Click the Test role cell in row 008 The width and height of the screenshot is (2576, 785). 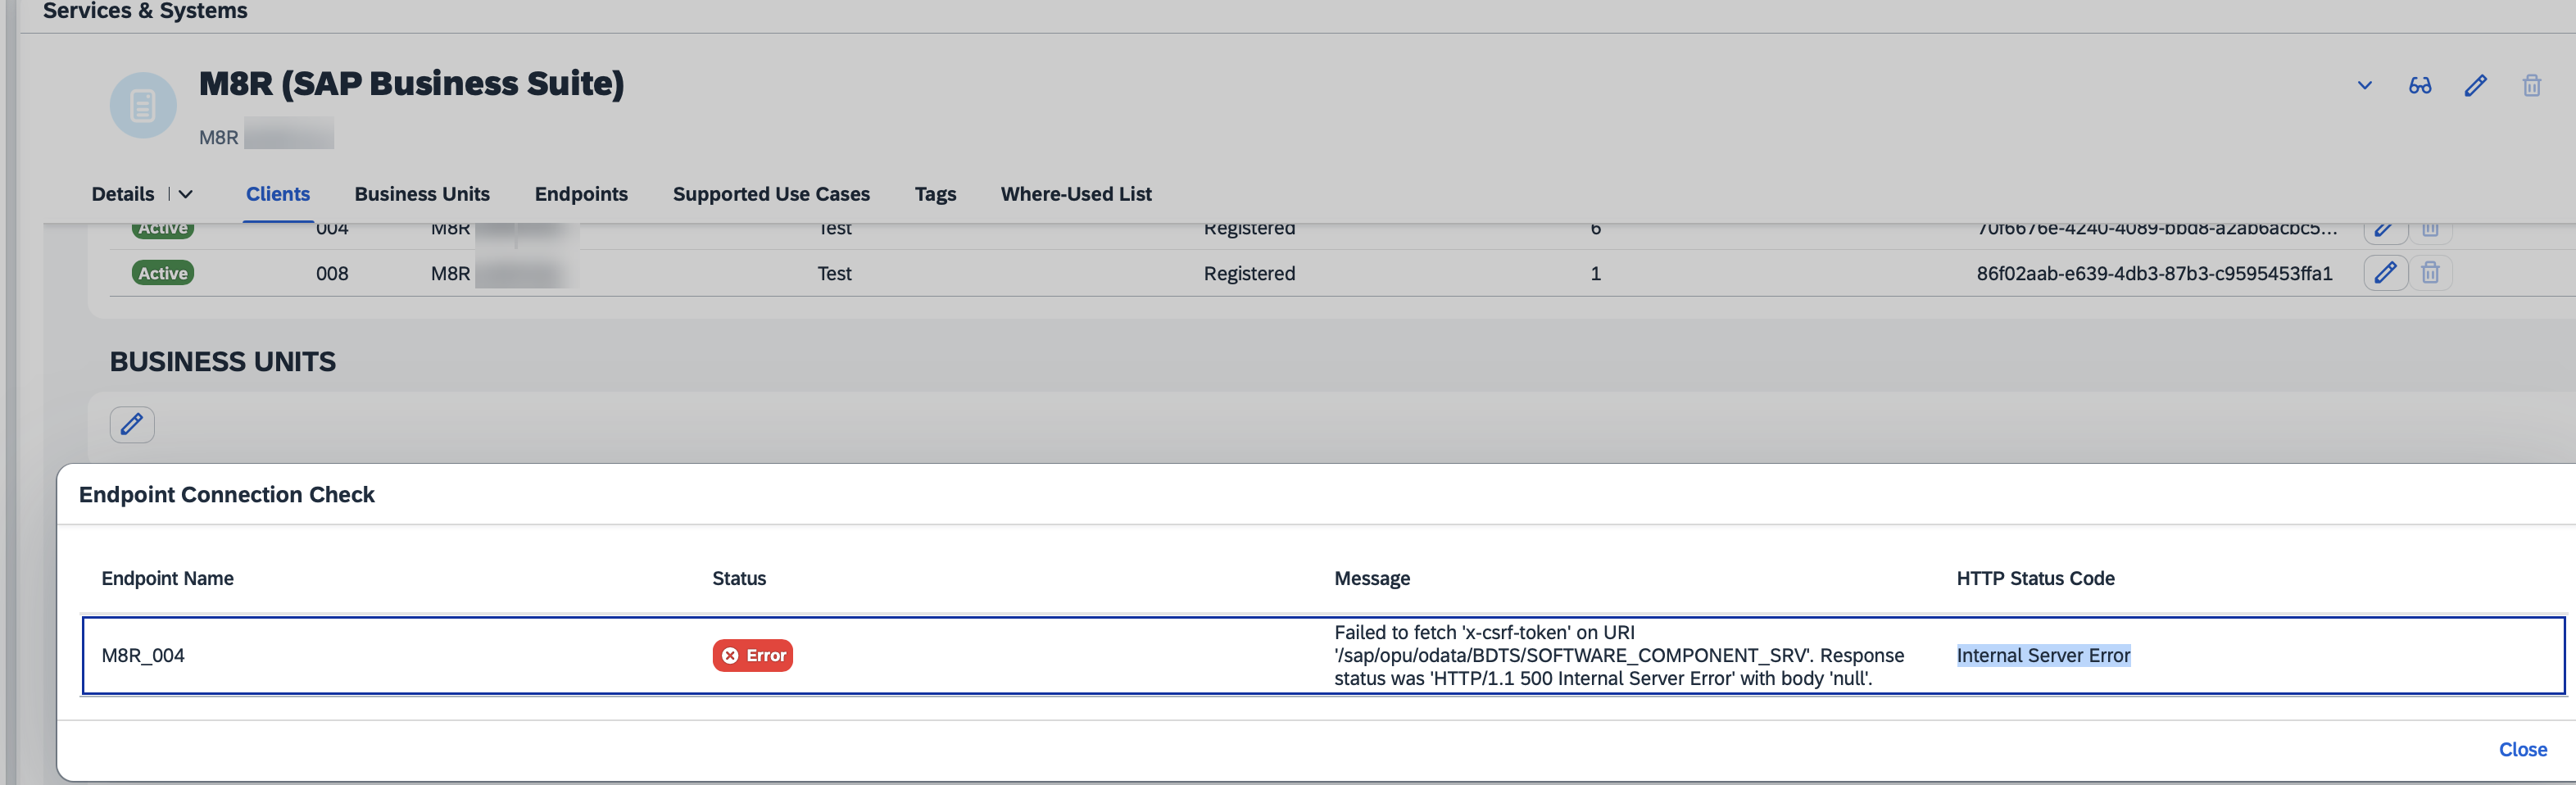pos(834,273)
